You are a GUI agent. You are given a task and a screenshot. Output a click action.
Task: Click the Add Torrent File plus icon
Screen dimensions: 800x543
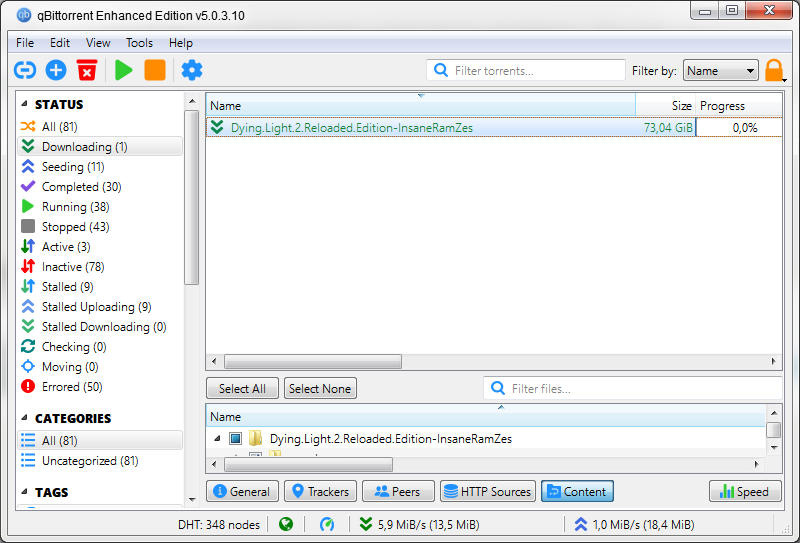point(56,70)
